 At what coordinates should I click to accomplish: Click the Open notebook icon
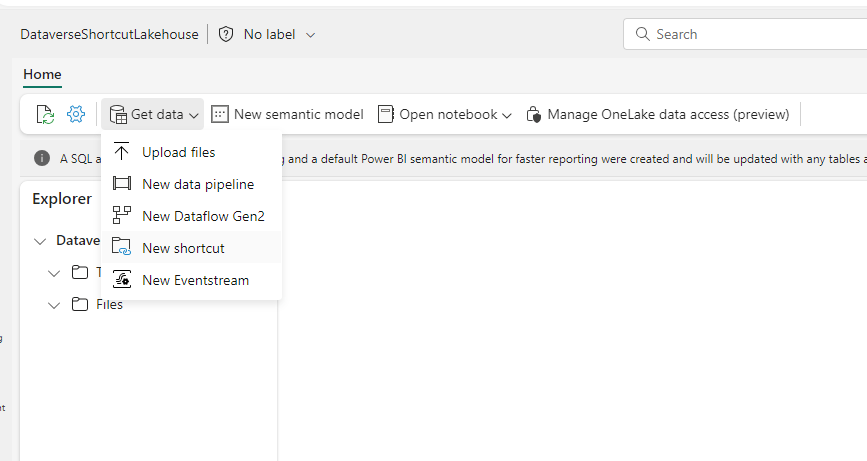pos(386,115)
